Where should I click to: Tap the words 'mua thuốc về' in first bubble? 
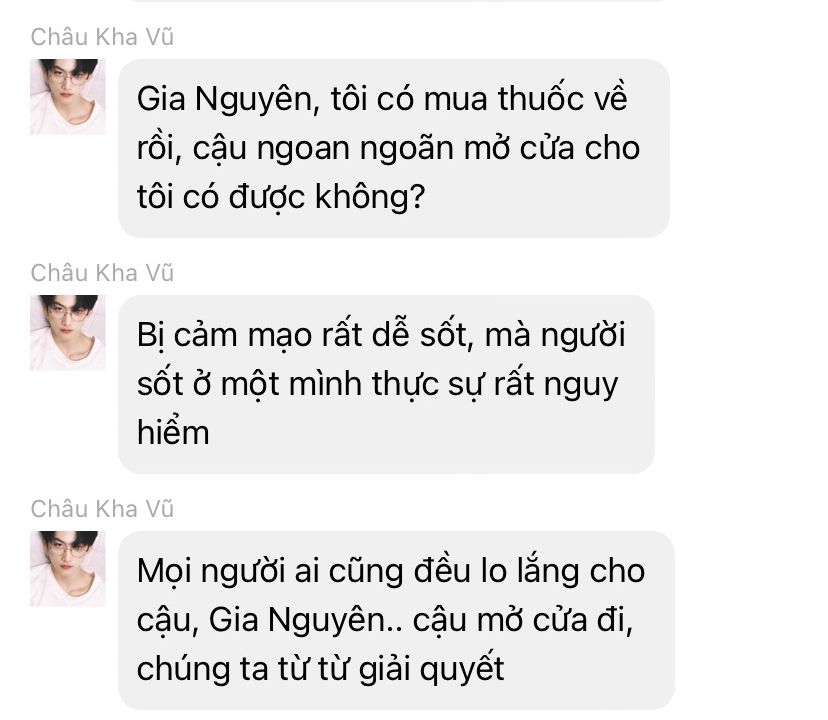525,99
